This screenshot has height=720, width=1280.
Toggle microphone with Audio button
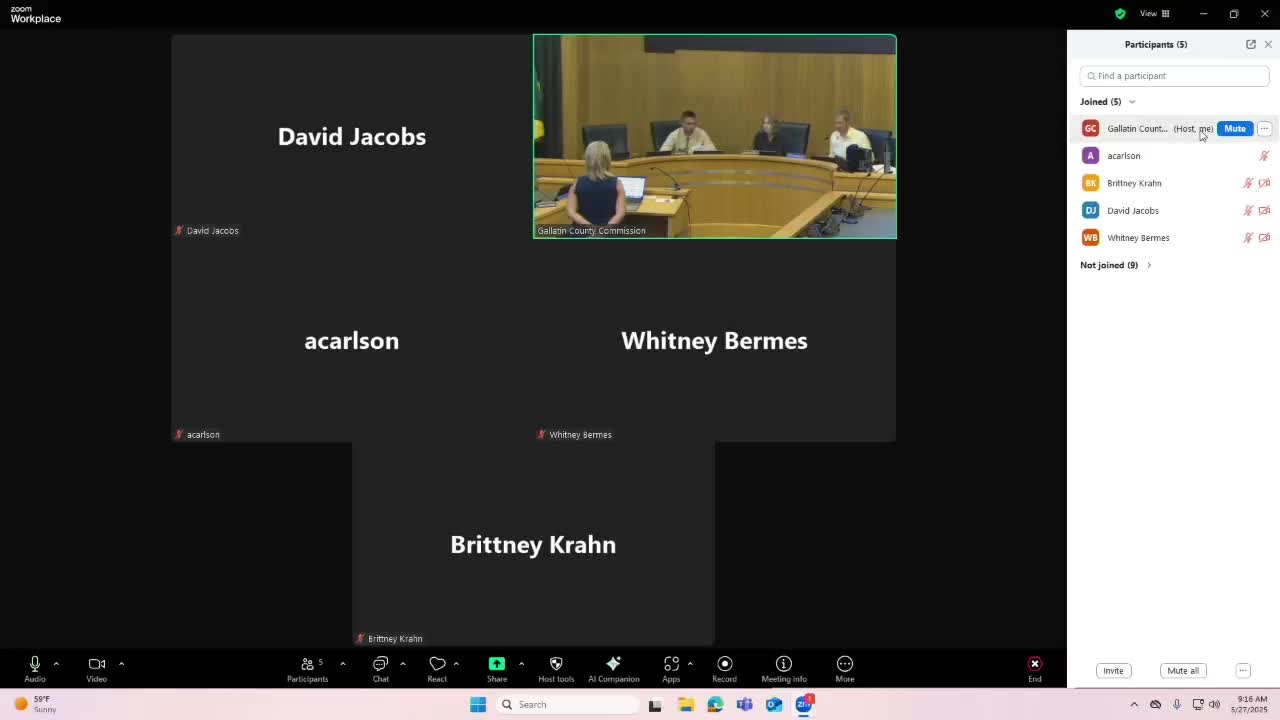pyautogui.click(x=35, y=668)
